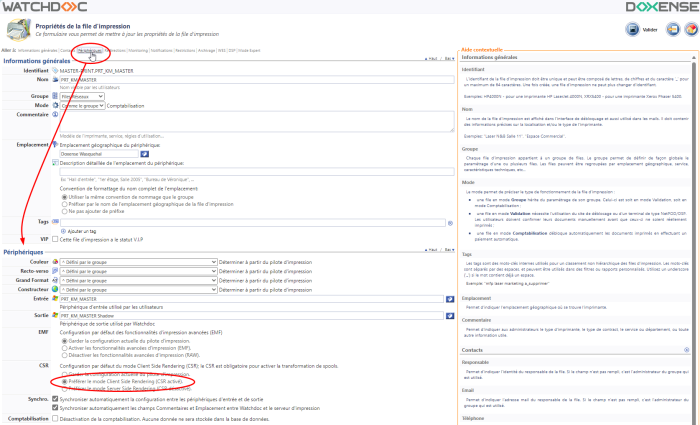Enable the VIP status checkbox
This screenshot has width=700, height=425.
click(54, 239)
